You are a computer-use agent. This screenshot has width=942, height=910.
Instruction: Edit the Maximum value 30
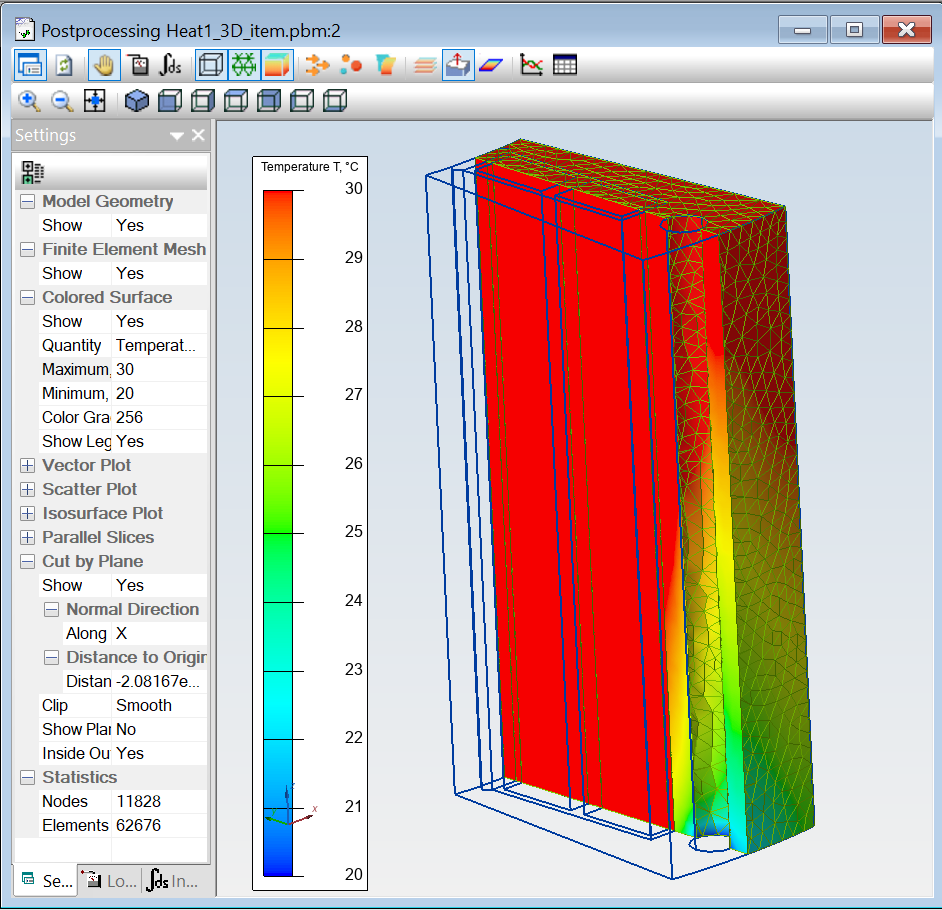pyautogui.click(x=159, y=369)
